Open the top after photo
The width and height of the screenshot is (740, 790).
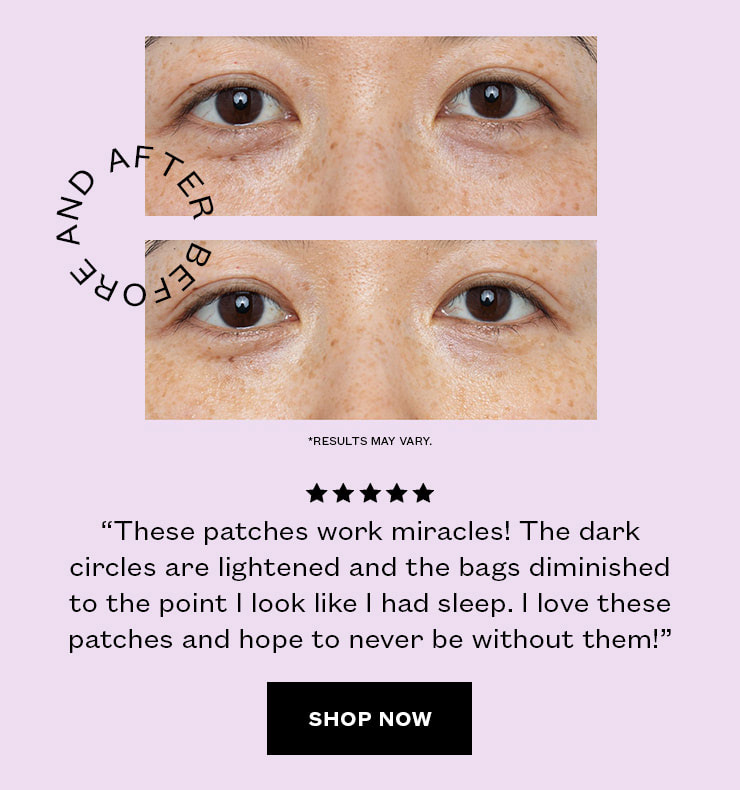371,126
